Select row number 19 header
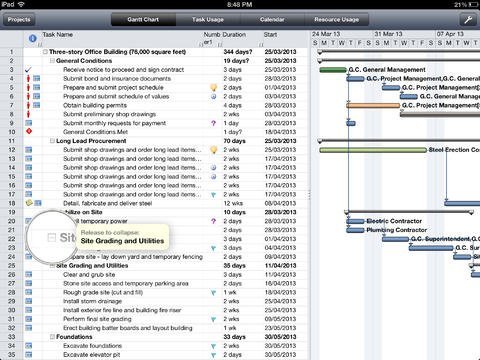The width and height of the screenshot is (480, 360). (12, 212)
